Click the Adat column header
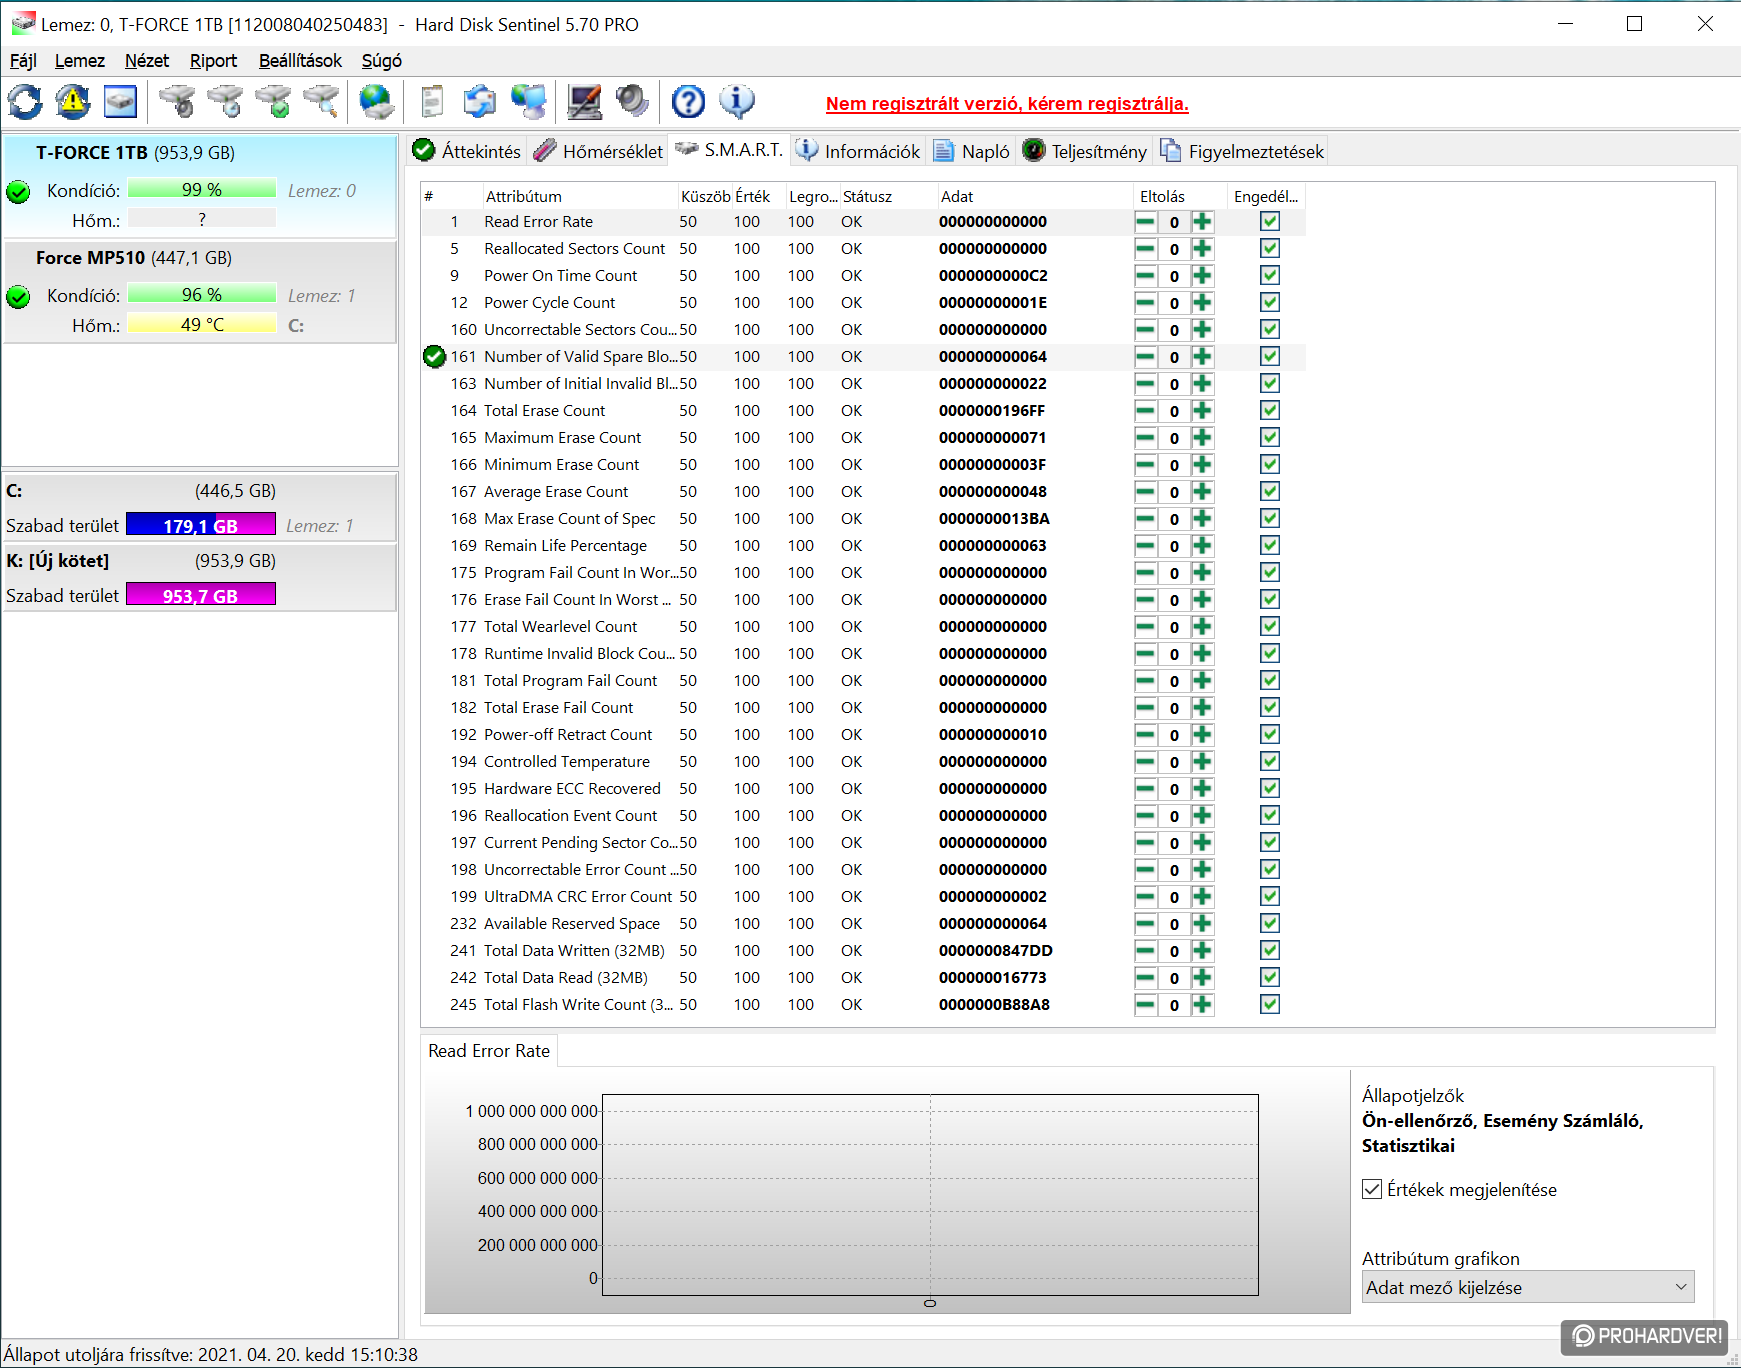The height and width of the screenshot is (1368, 1741). tap(1034, 196)
